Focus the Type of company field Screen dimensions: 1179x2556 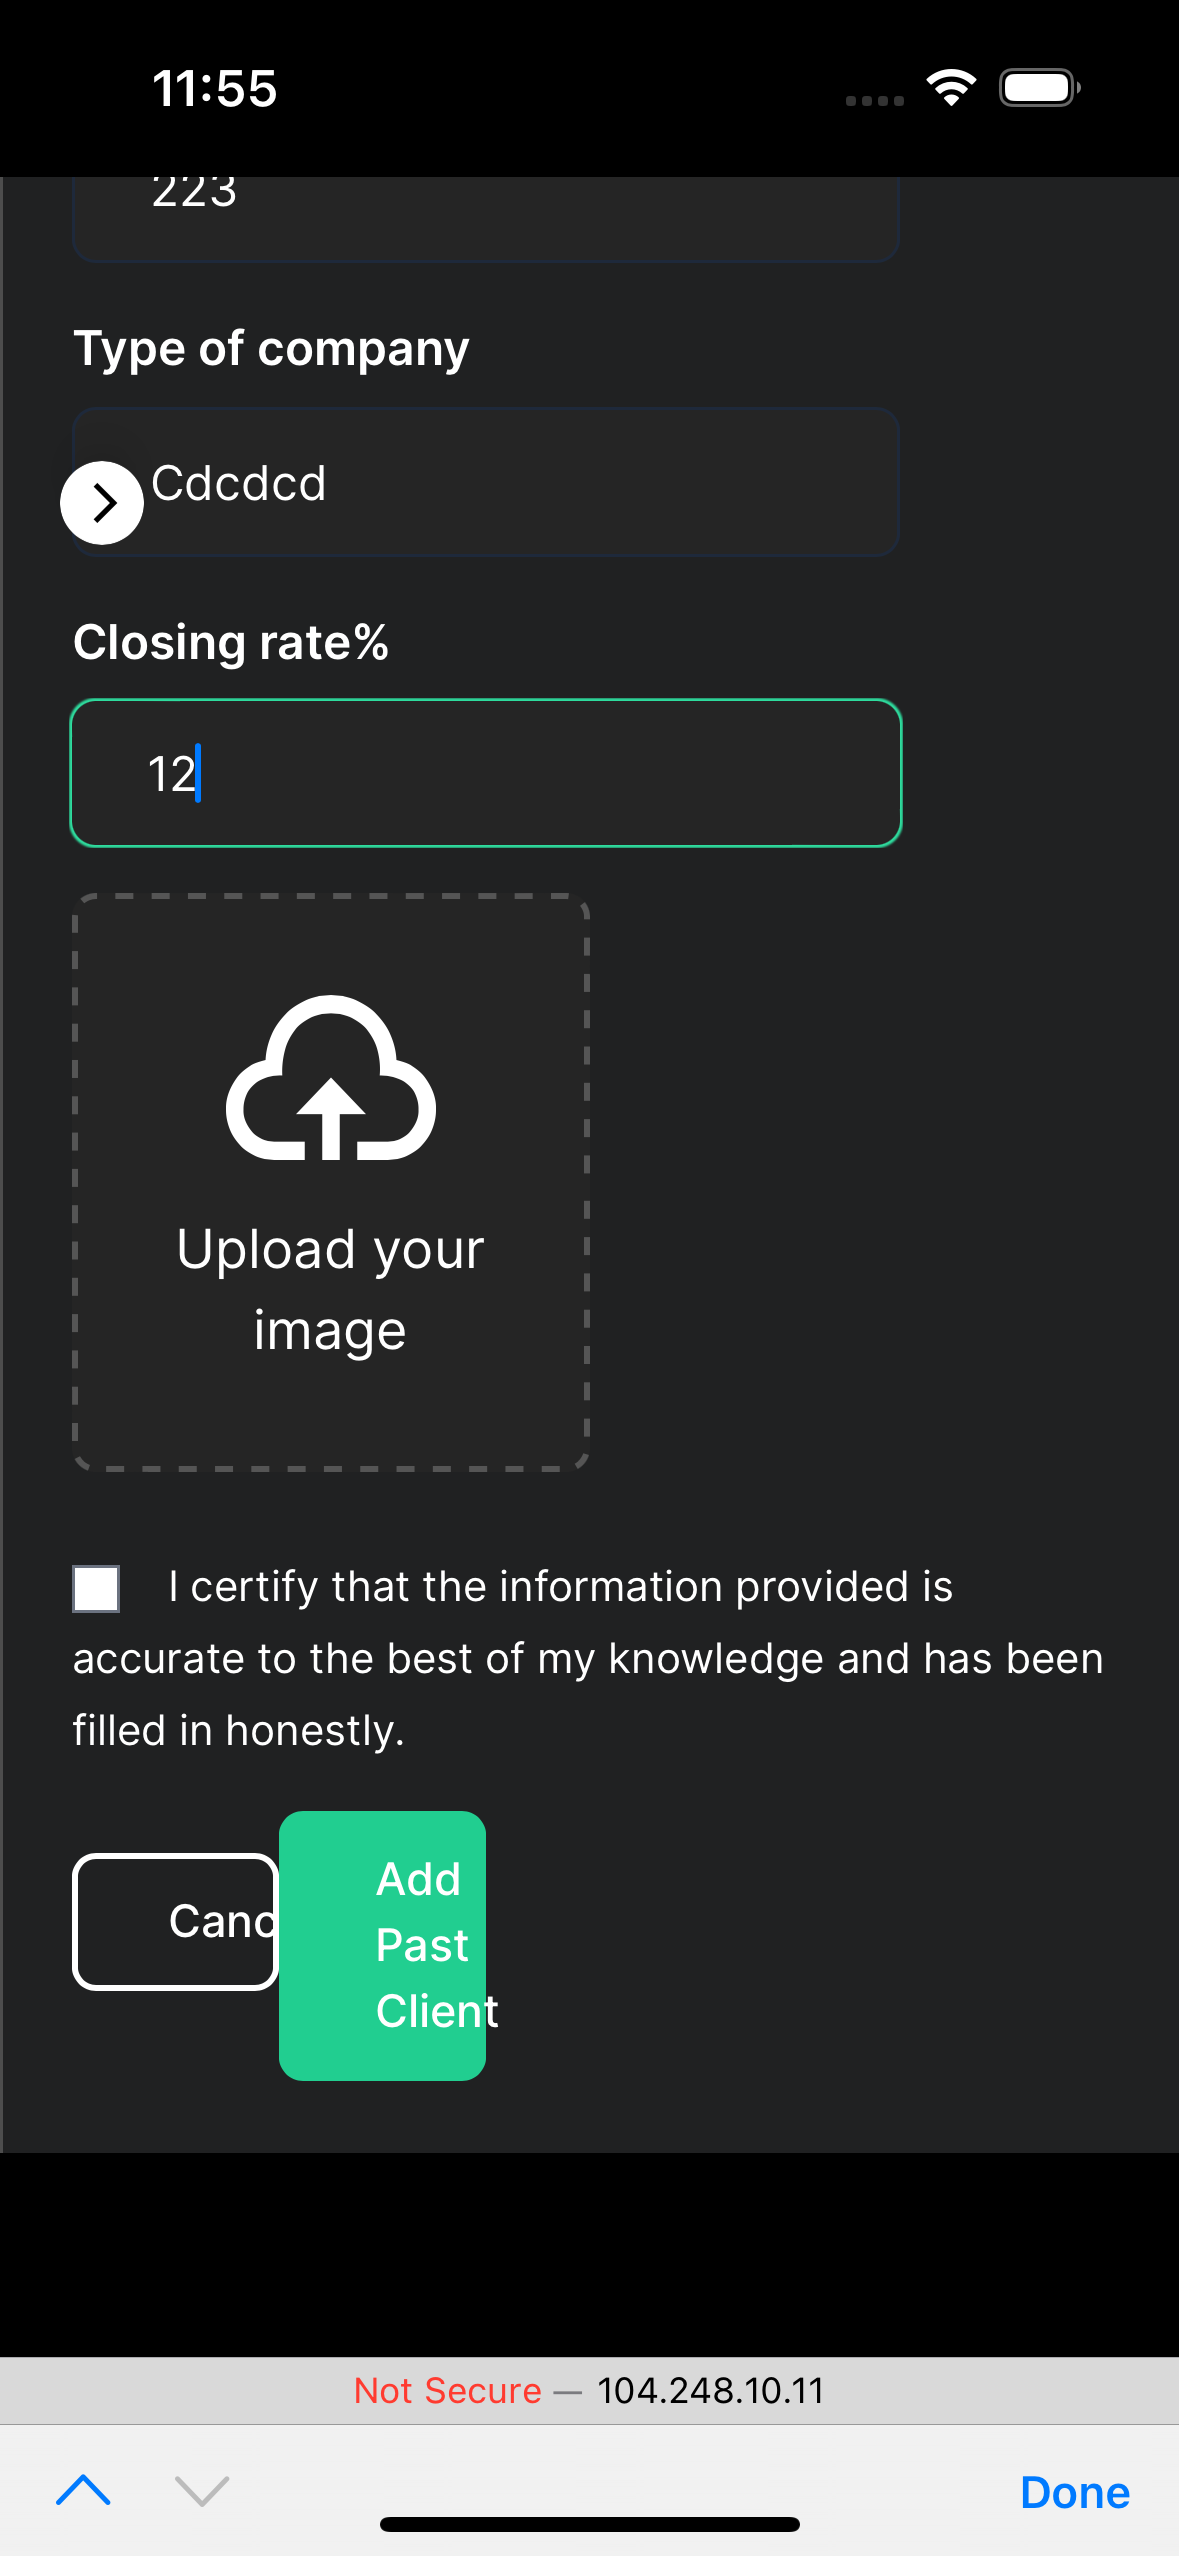pyautogui.click(x=520, y=482)
